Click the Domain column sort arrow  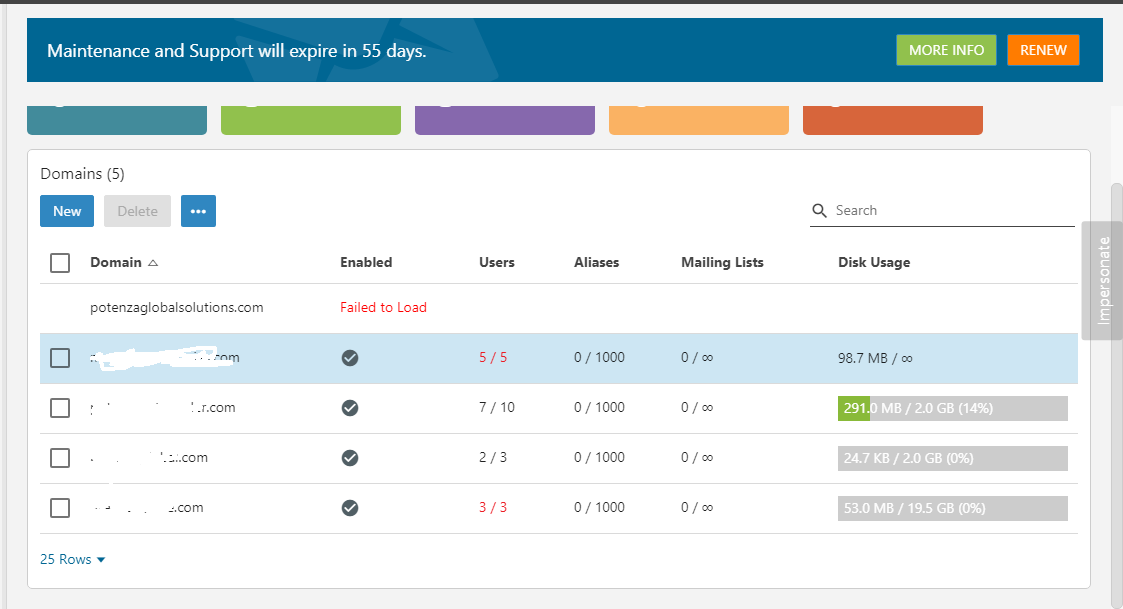(x=153, y=263)
